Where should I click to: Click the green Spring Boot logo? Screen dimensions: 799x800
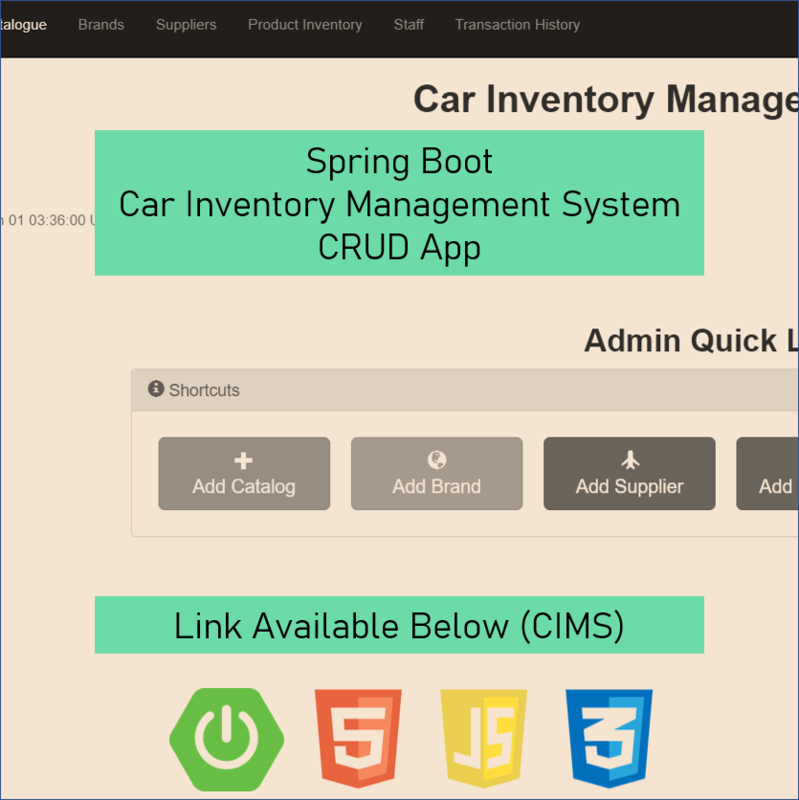click(x=227, y=739)
